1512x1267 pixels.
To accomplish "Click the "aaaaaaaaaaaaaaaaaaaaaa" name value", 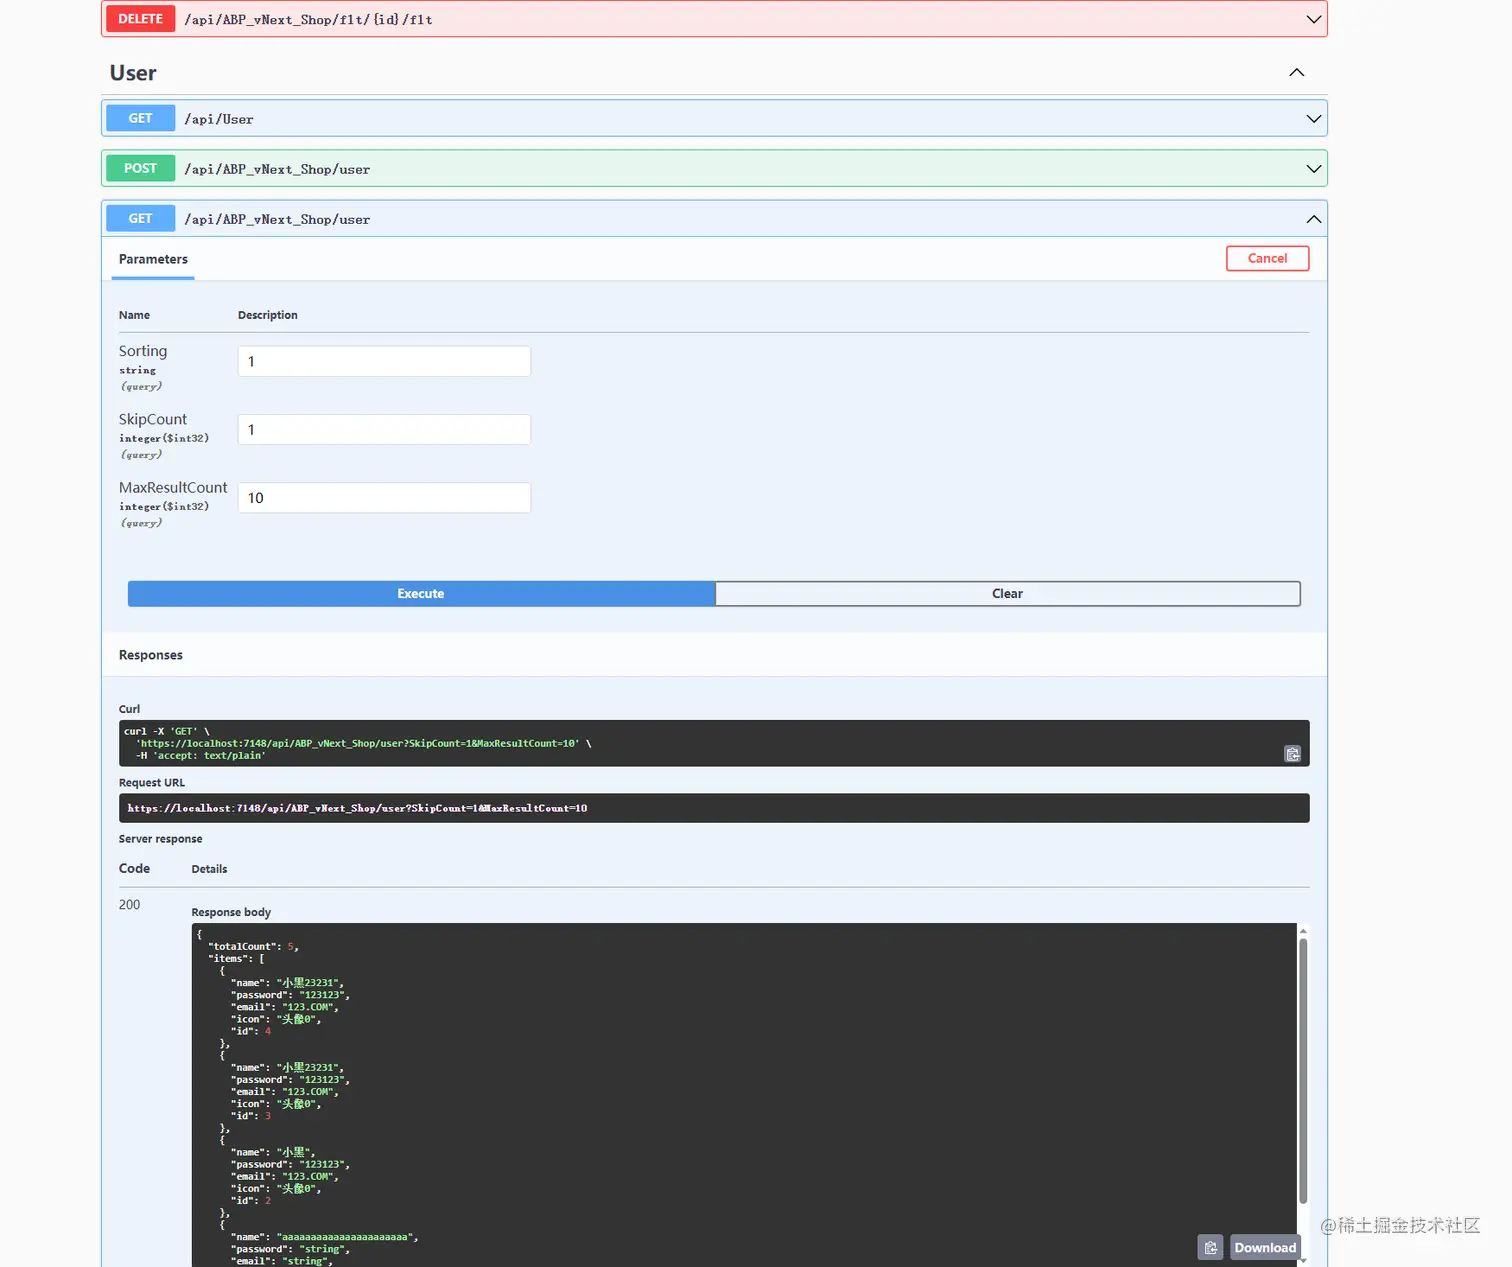I will point(345,1237).
